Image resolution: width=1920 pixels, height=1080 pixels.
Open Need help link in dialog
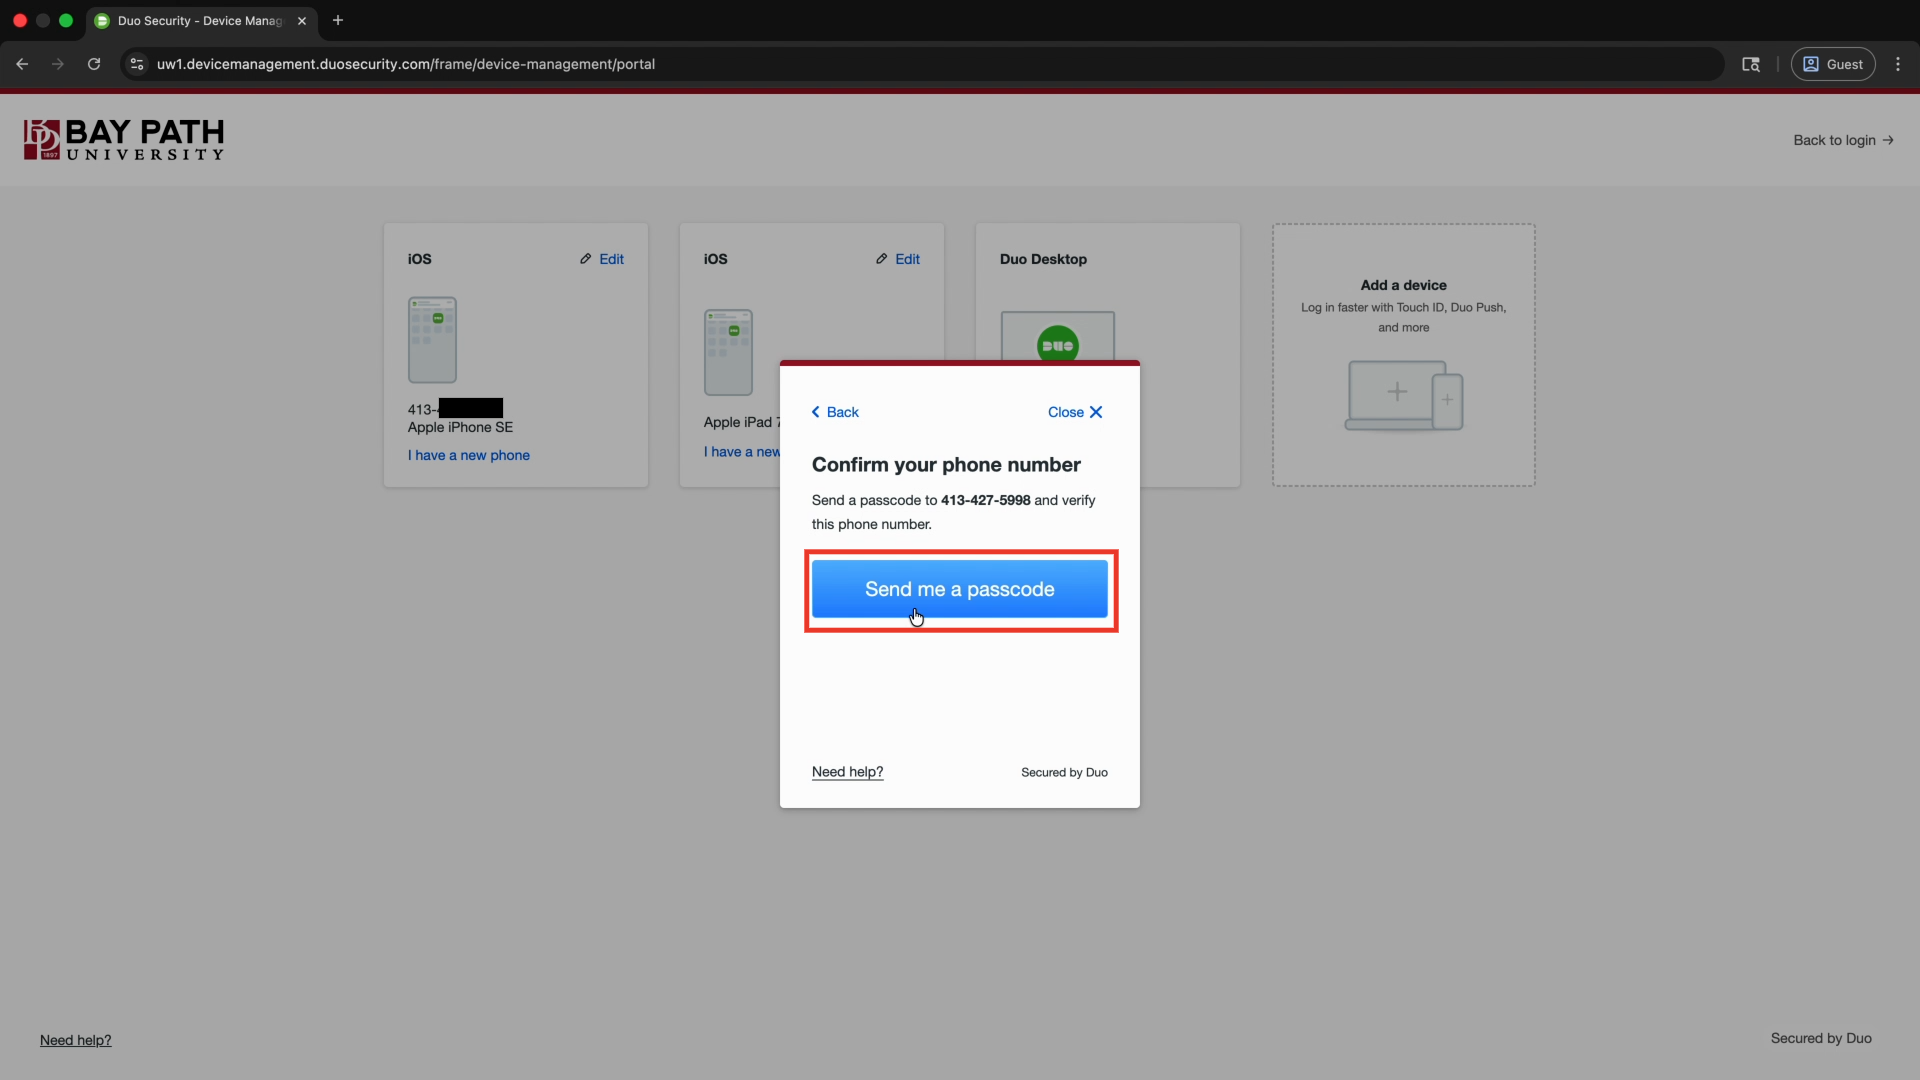[x=847, y=772]
